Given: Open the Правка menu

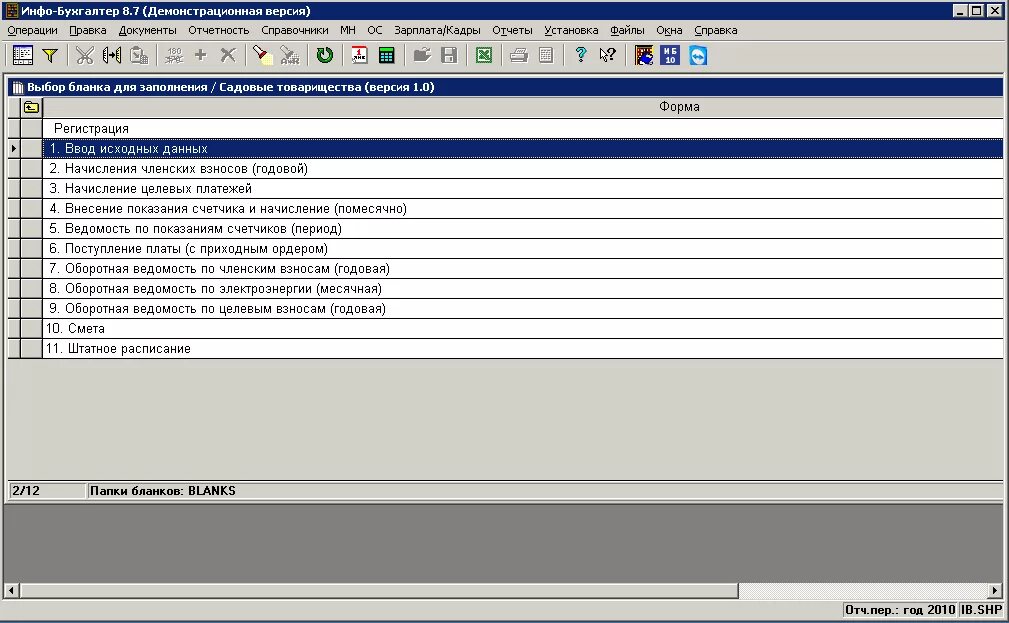Looking at the screenshot, I should [88, 30].
